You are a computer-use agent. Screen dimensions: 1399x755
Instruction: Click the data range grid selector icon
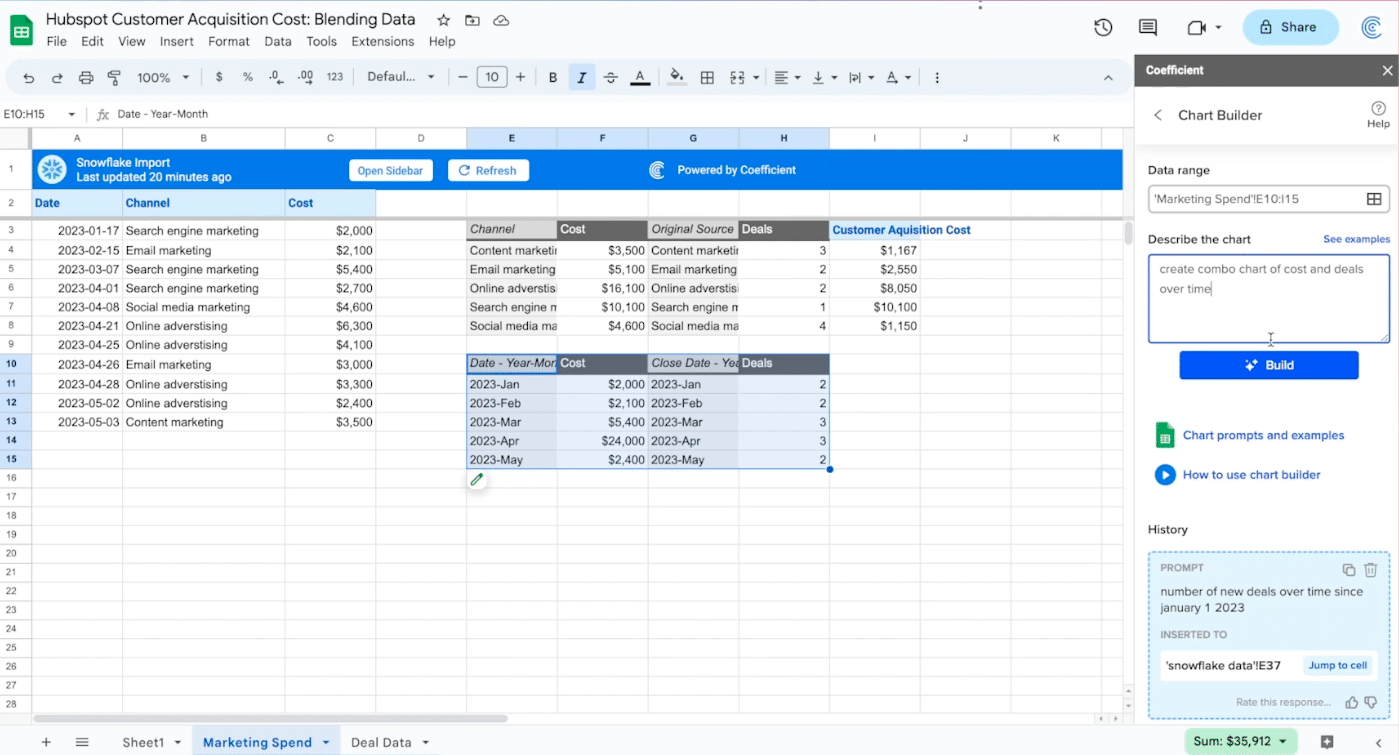point(1374,199)
